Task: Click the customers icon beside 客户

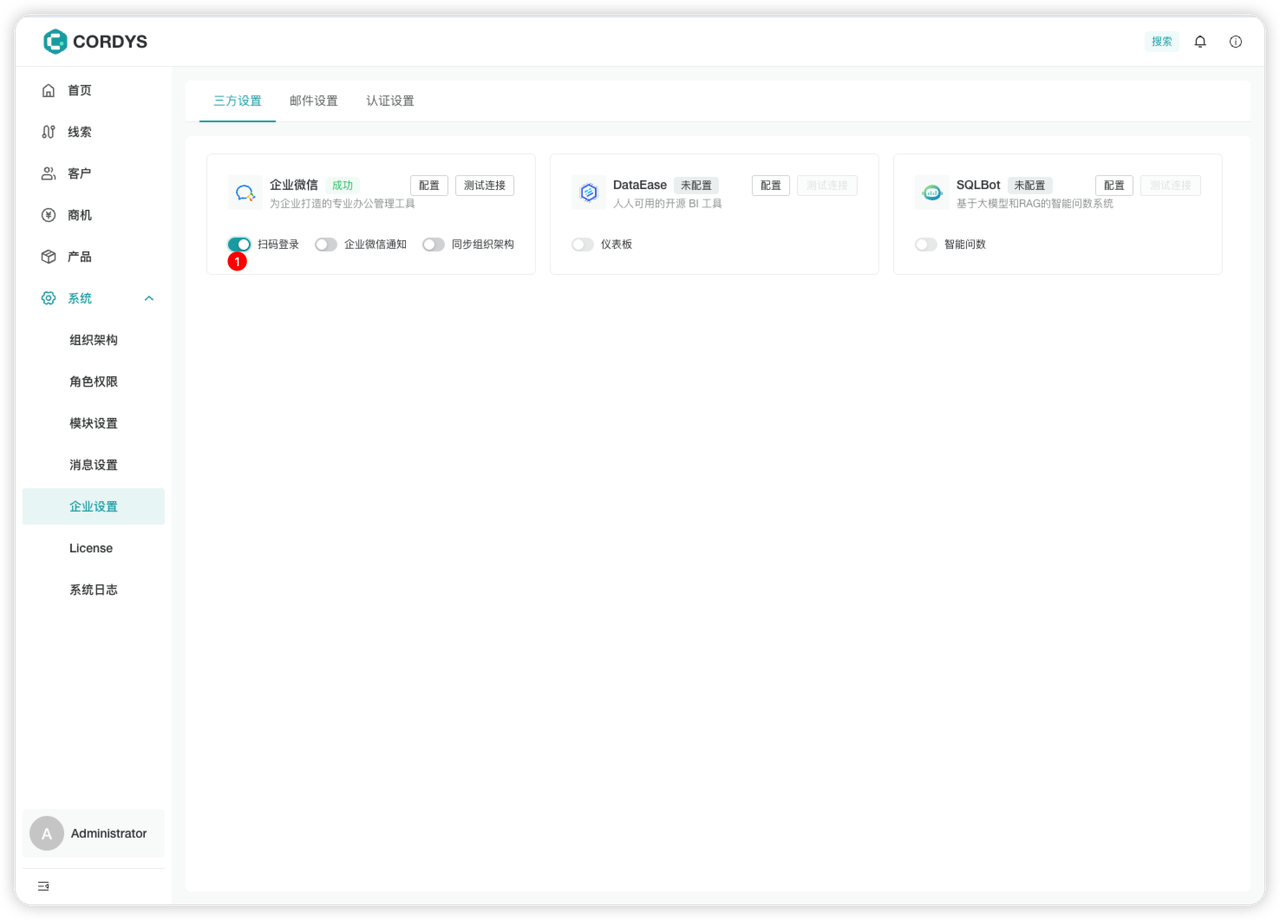Action: tap(48, 173)
